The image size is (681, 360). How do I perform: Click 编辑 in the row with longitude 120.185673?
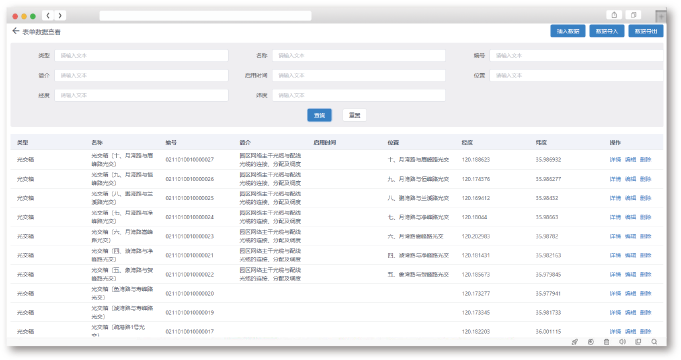pyautogui.click(x=630, y=274)
